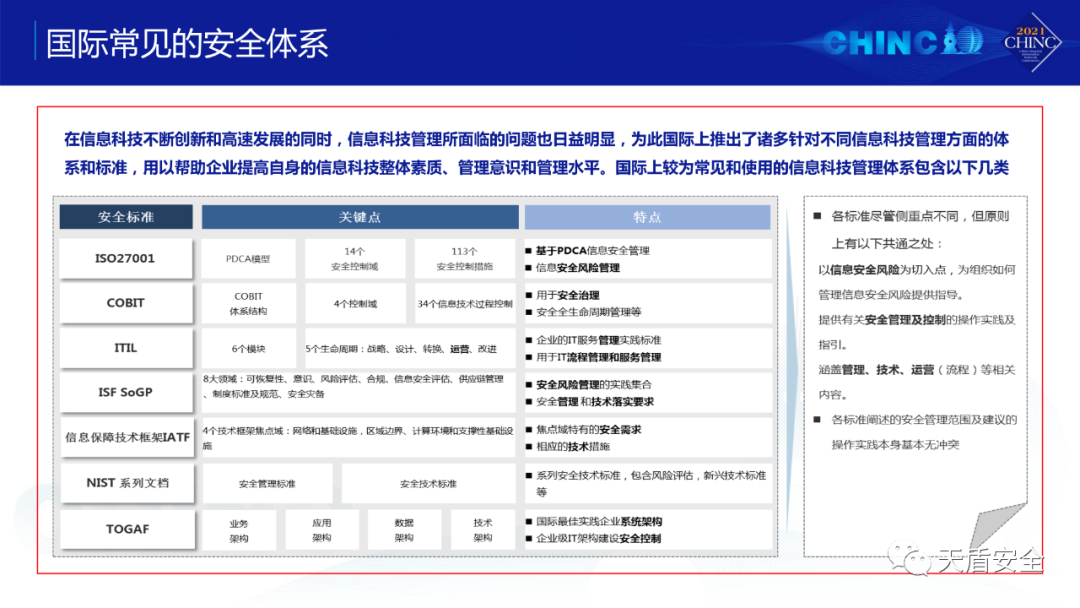Image resolution: width=1080 pixels, height=608 pixels.
Task: Click the 5个生命周期 cell in ITIL row
Action: coord(410,348)
